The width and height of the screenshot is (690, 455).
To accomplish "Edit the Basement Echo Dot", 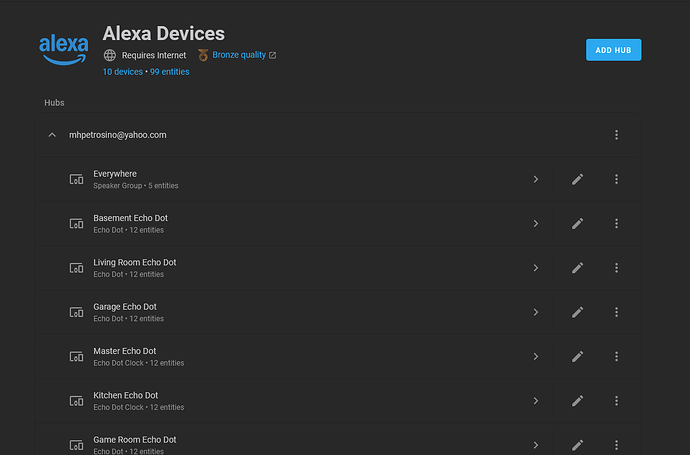I will point(577,224).
